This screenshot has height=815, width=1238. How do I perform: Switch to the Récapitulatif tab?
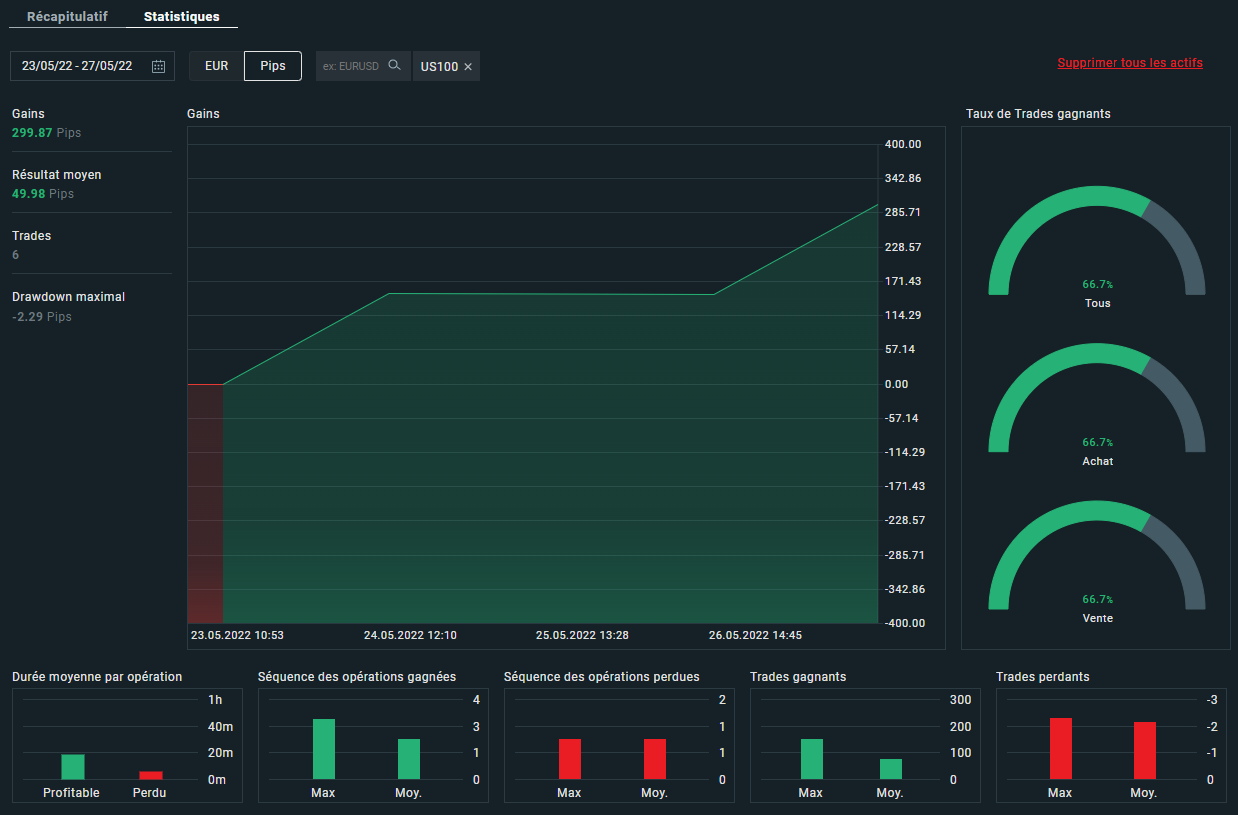click(67, 17)
